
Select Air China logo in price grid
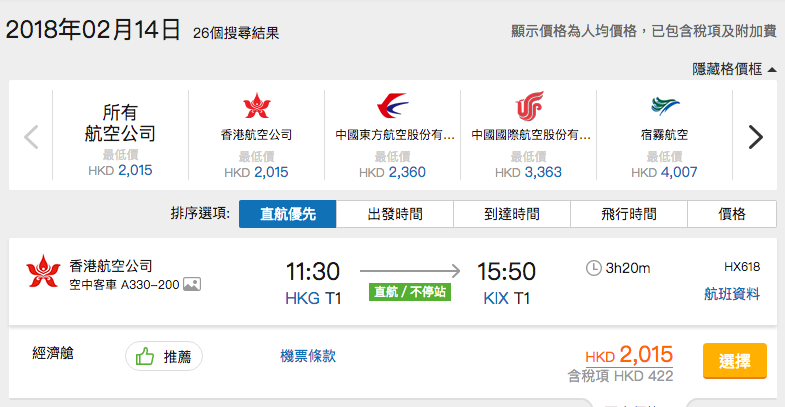point(529,106)
